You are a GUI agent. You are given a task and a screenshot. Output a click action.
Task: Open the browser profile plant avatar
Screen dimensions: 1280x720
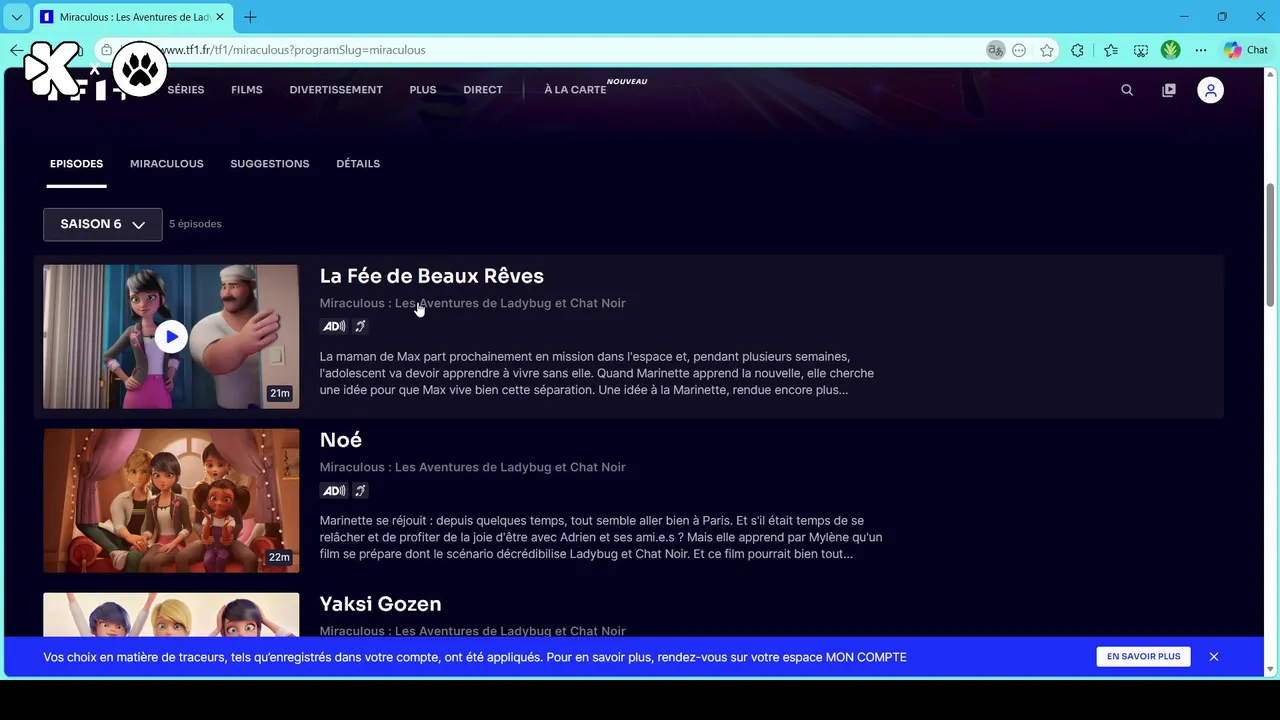pyautogui.click(x=1171, y=50)
